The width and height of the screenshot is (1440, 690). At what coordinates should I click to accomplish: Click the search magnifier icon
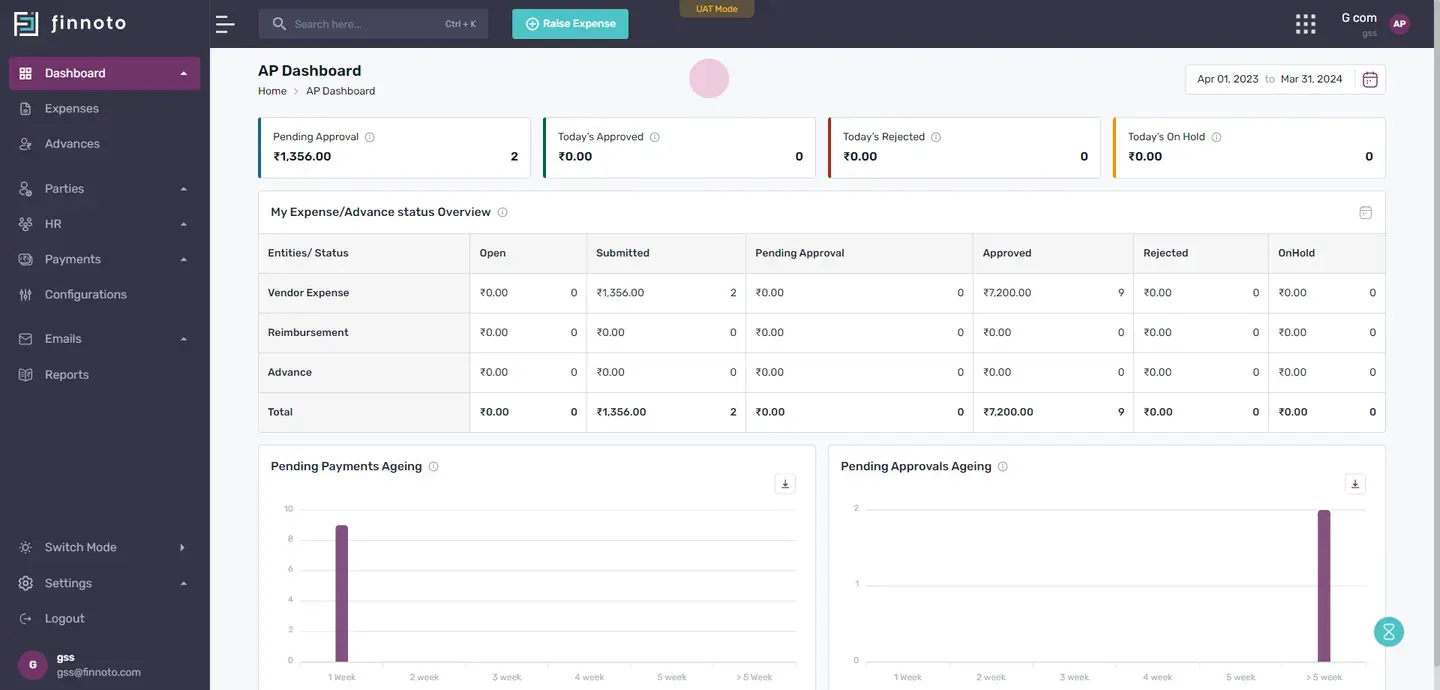coord(279,24)
